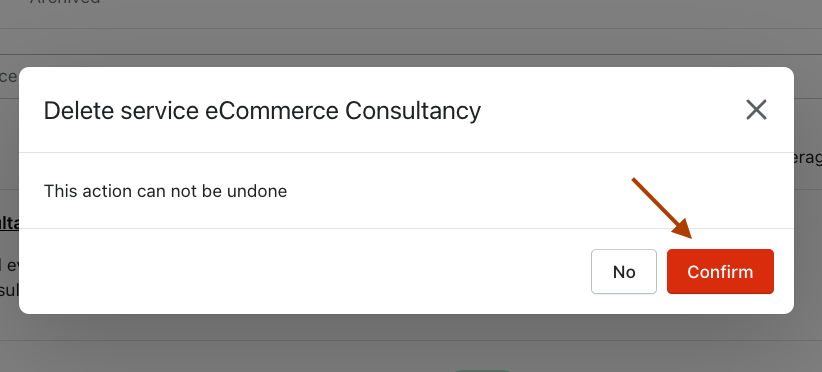This screenshot has width=822, height=372.
Task: Choose No to cancel deletion
Action: (624, 271)
